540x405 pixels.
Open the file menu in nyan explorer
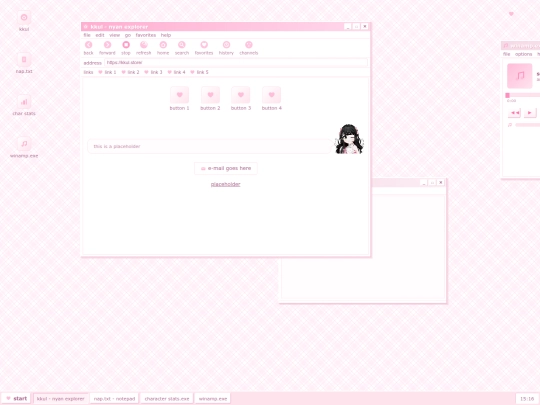pyautogui.click(x=87, y=35)
